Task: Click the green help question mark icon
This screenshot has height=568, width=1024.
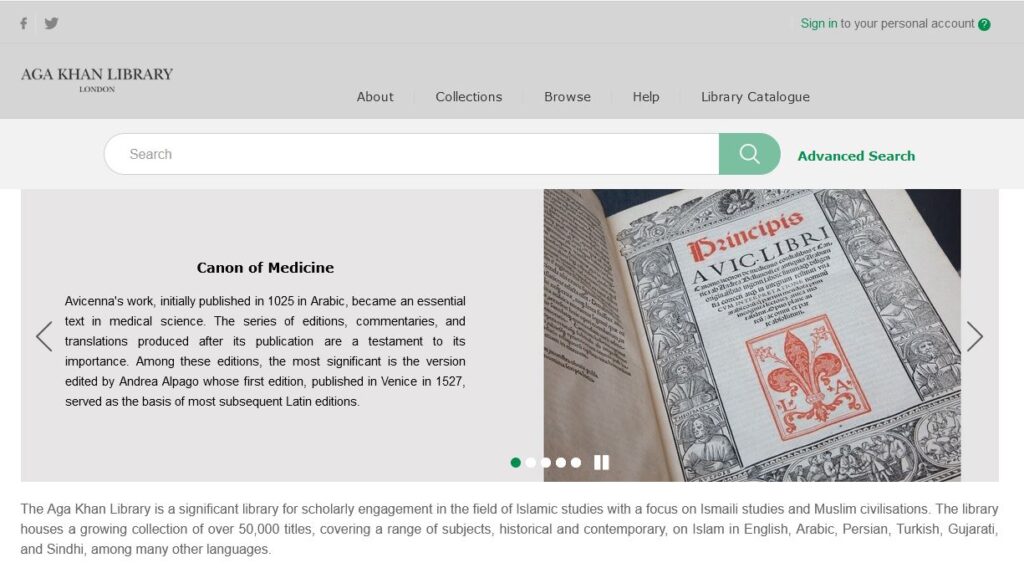Action: coord(984,25)
